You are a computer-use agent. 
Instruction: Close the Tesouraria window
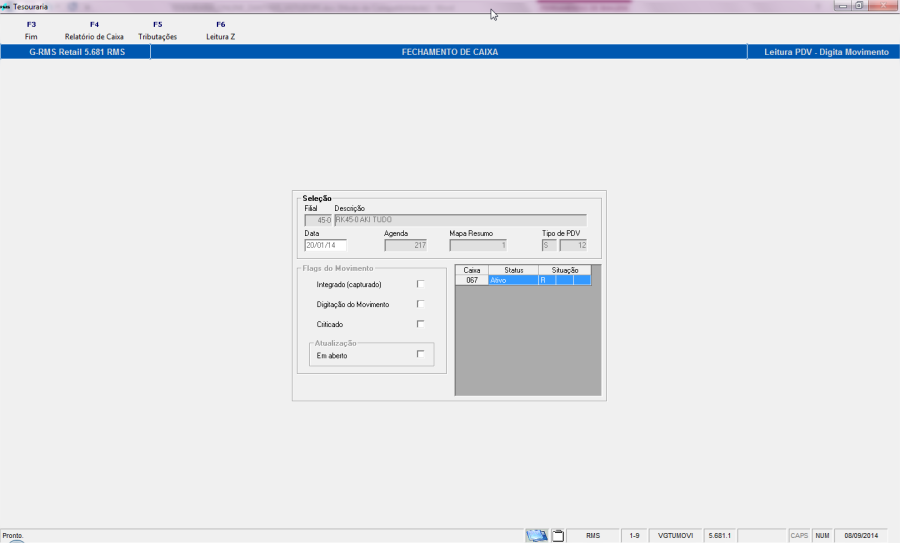pyautogui.click(x=883, y=6)
